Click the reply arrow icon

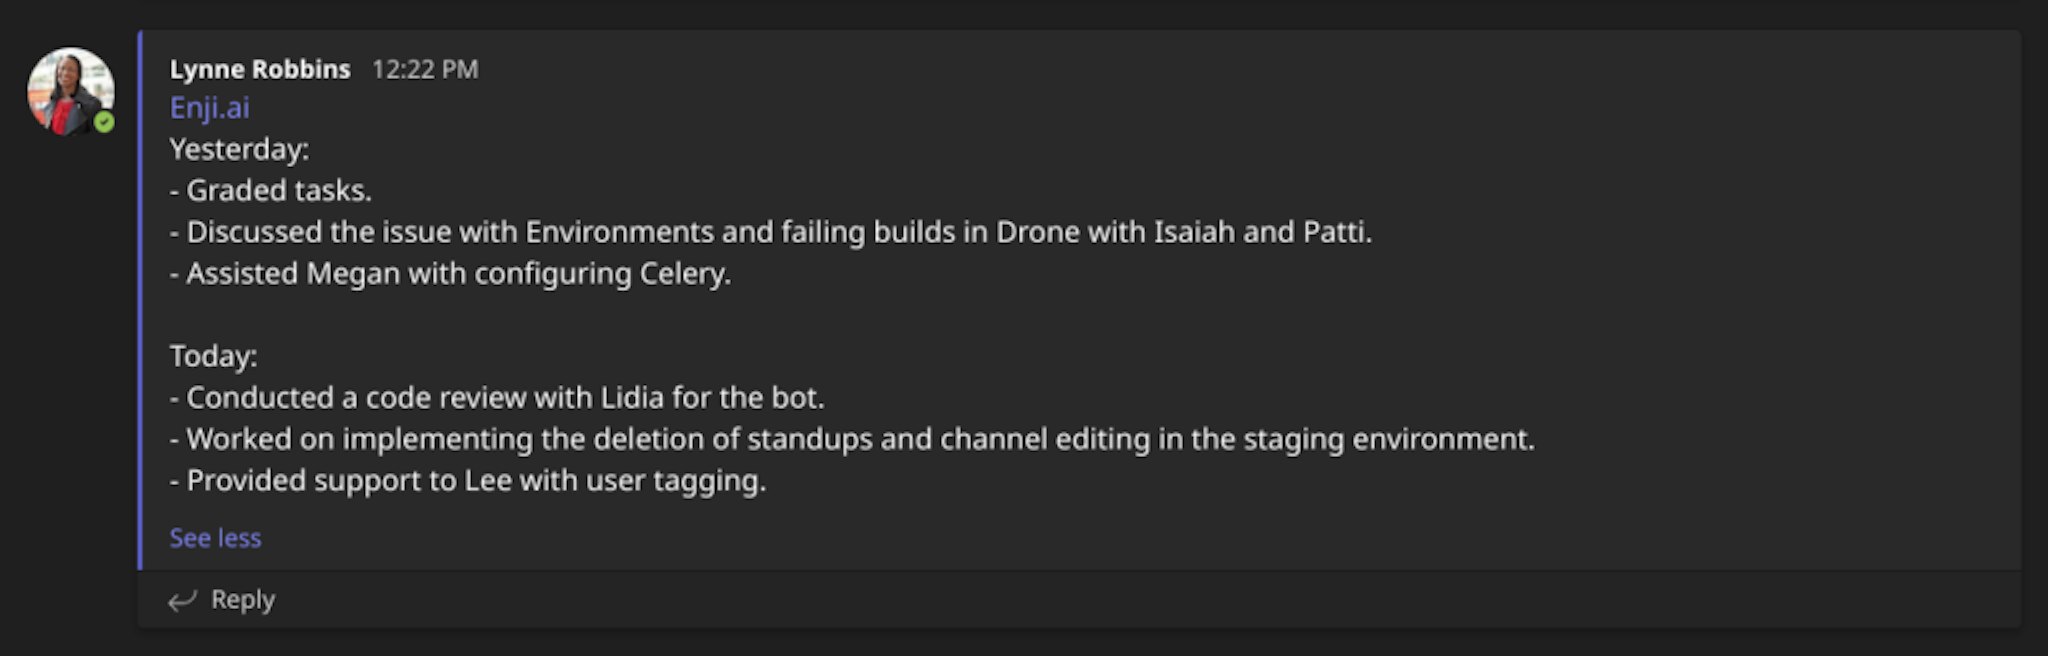tap(182, 600)
